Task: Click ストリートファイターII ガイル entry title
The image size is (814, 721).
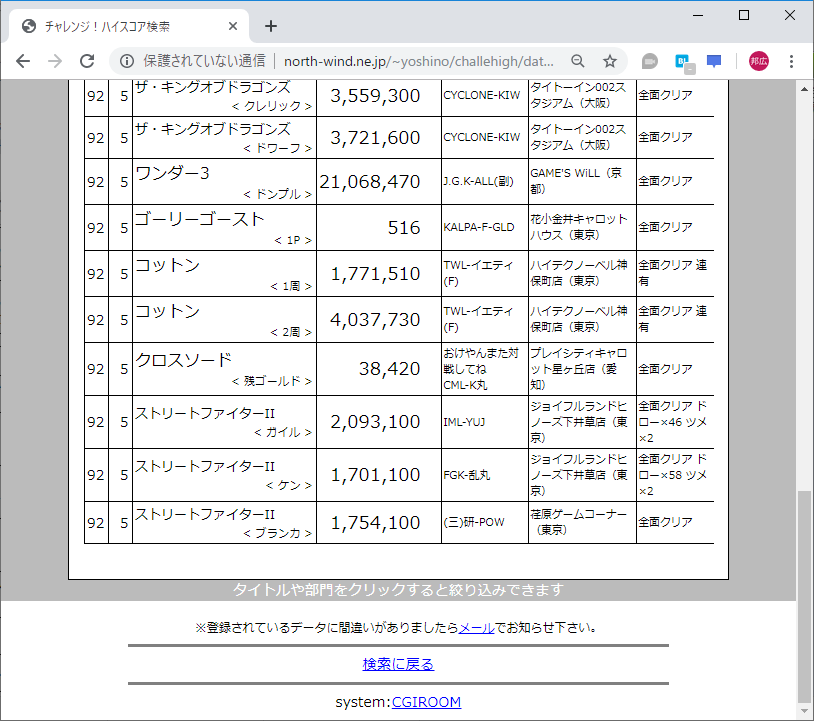Action: [x=205, y=412]
